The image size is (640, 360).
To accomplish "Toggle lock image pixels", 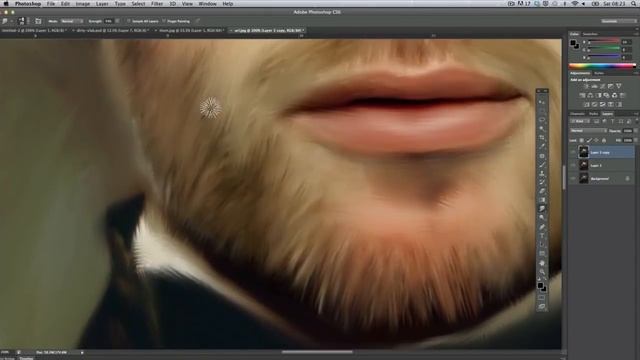I will pos(589,140).
